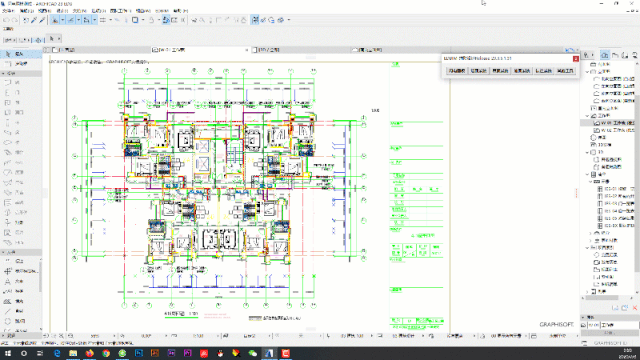Click the leftmost button in the floating plugin dialog

(x=457, y=71)
